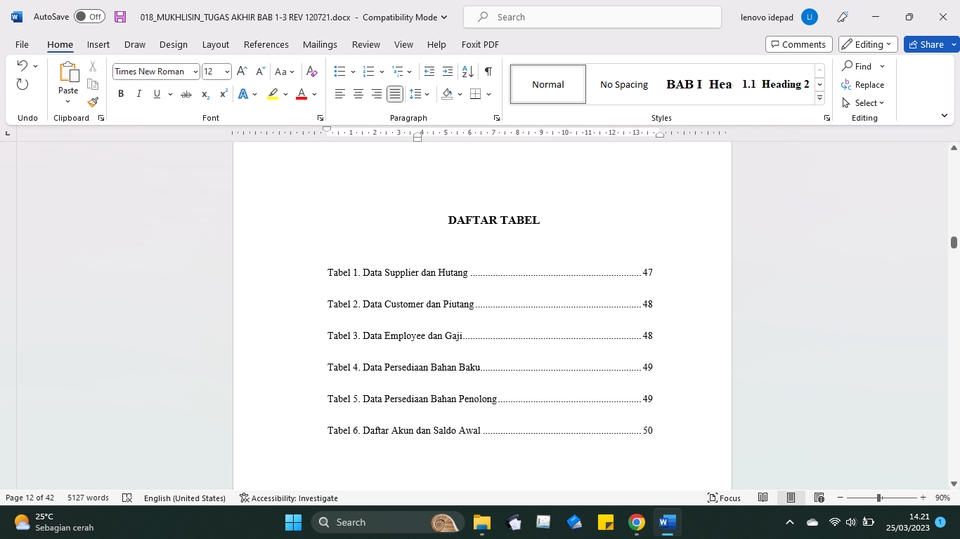Viewport: 960px width, 539px height.
Task: Toggle bold formatting
Action: click(x=121, y=94)
